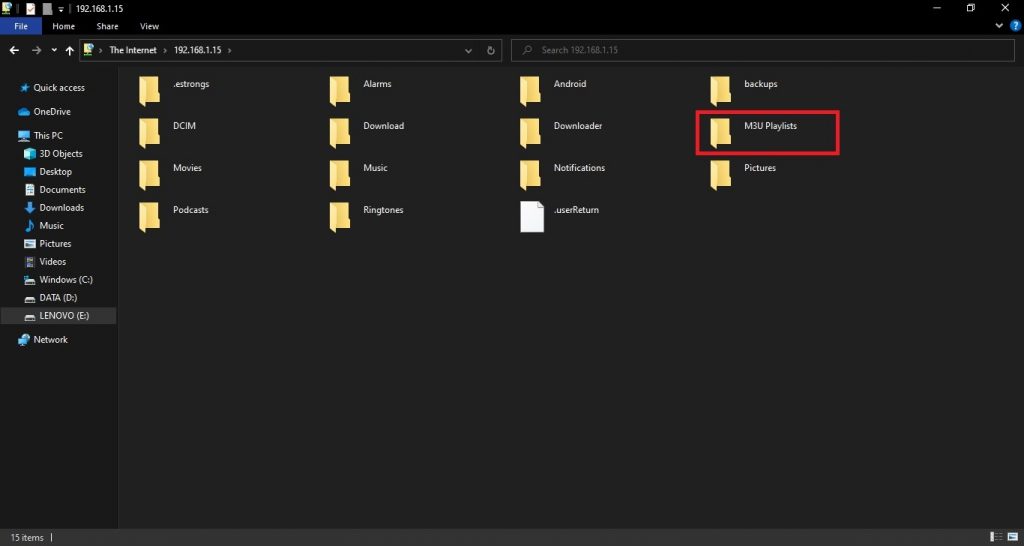Open the Downloader folder icon
This screenshot has height=546, width=1024.
click(x=530, y=133)
